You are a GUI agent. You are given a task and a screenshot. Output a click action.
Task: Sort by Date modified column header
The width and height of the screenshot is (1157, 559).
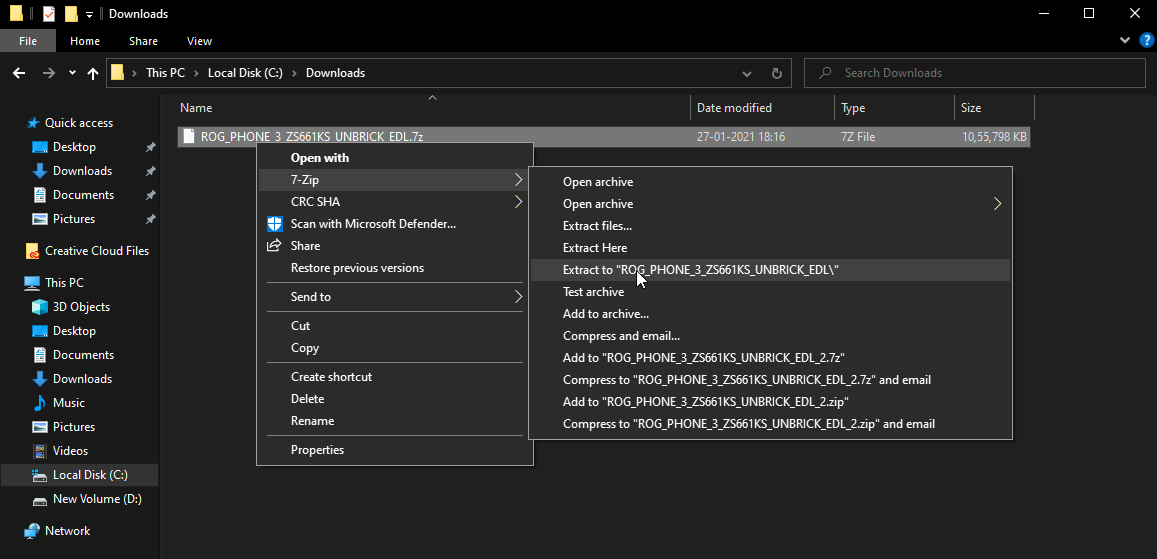tap(763, 108)
